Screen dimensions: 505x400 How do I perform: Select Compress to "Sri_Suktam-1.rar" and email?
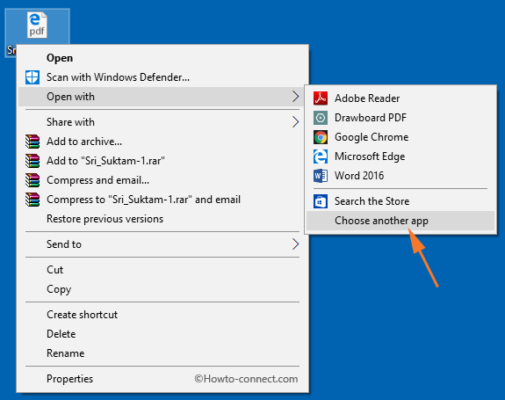(162, 199)
